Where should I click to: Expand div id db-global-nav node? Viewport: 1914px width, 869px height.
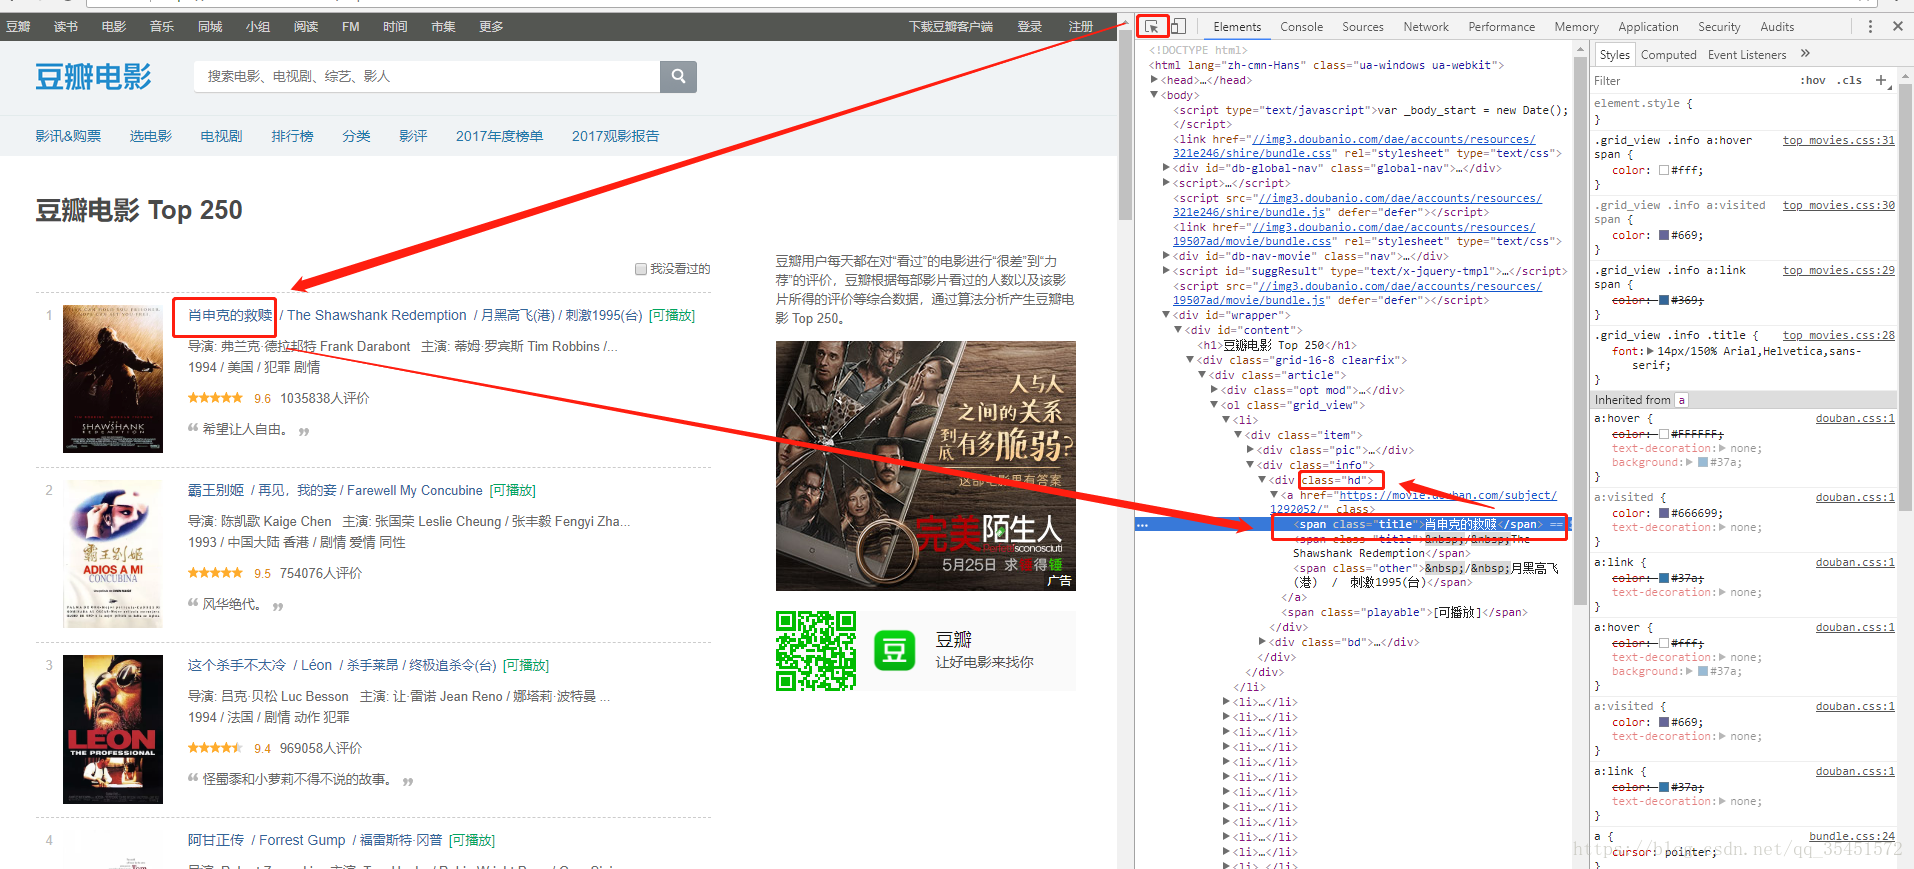click(x=1167, y=168)
